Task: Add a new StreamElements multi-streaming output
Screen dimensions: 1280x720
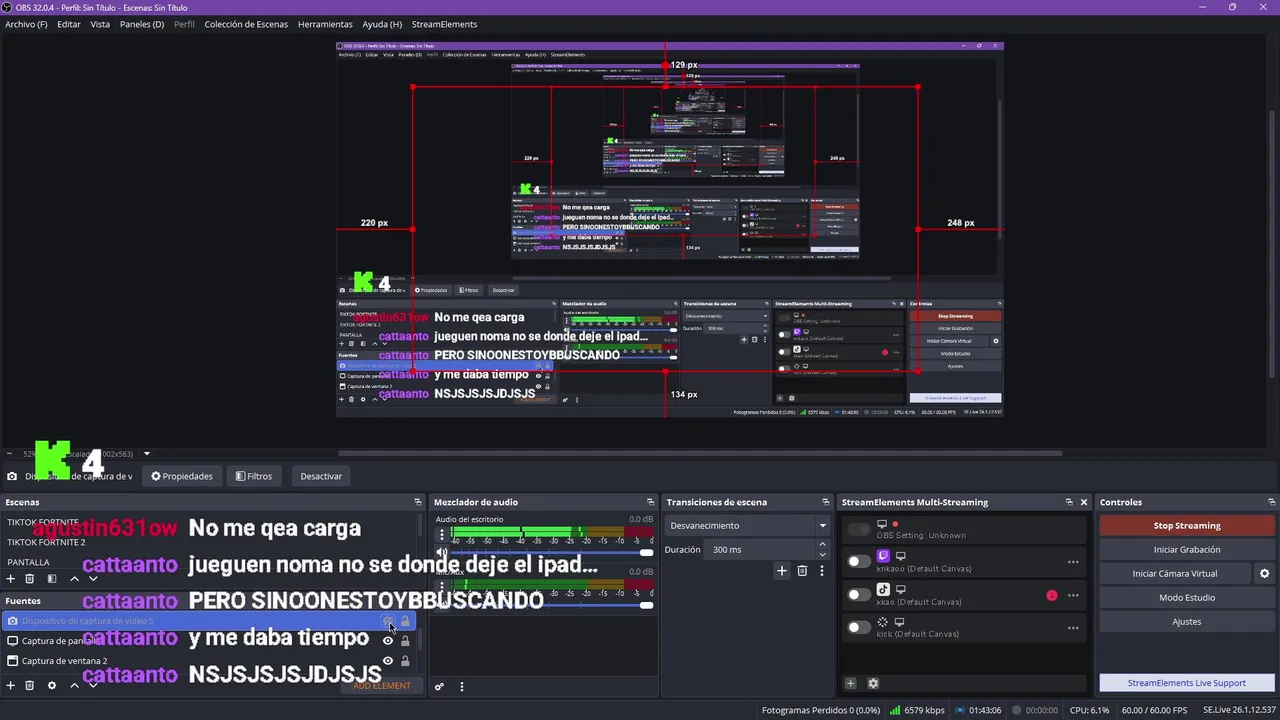Action: 850,683
